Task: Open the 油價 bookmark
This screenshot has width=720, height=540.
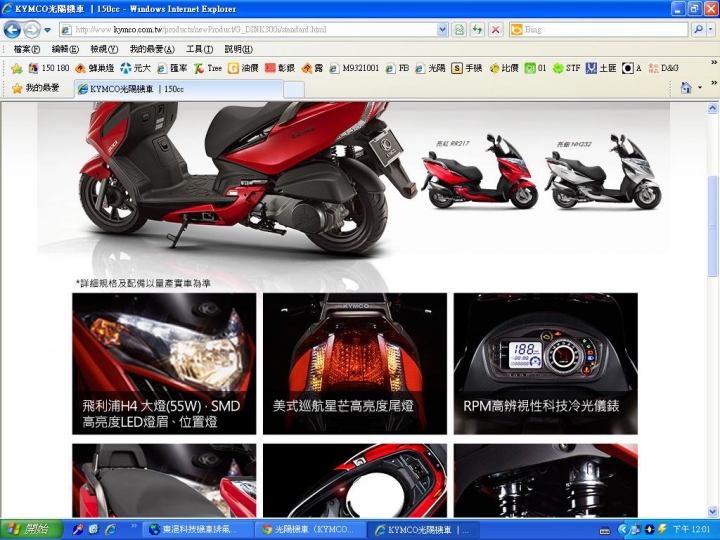Action: (243, 68)
